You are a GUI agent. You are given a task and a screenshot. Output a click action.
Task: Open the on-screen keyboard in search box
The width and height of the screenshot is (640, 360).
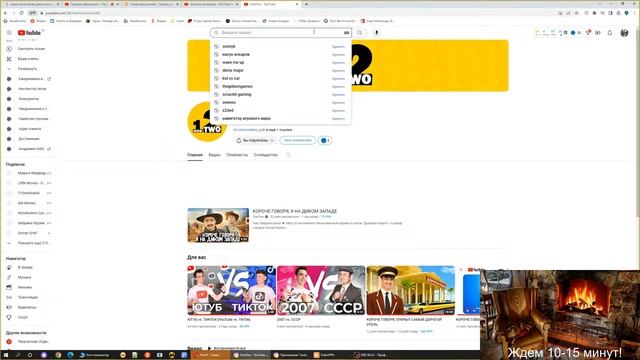coord(347,33)
